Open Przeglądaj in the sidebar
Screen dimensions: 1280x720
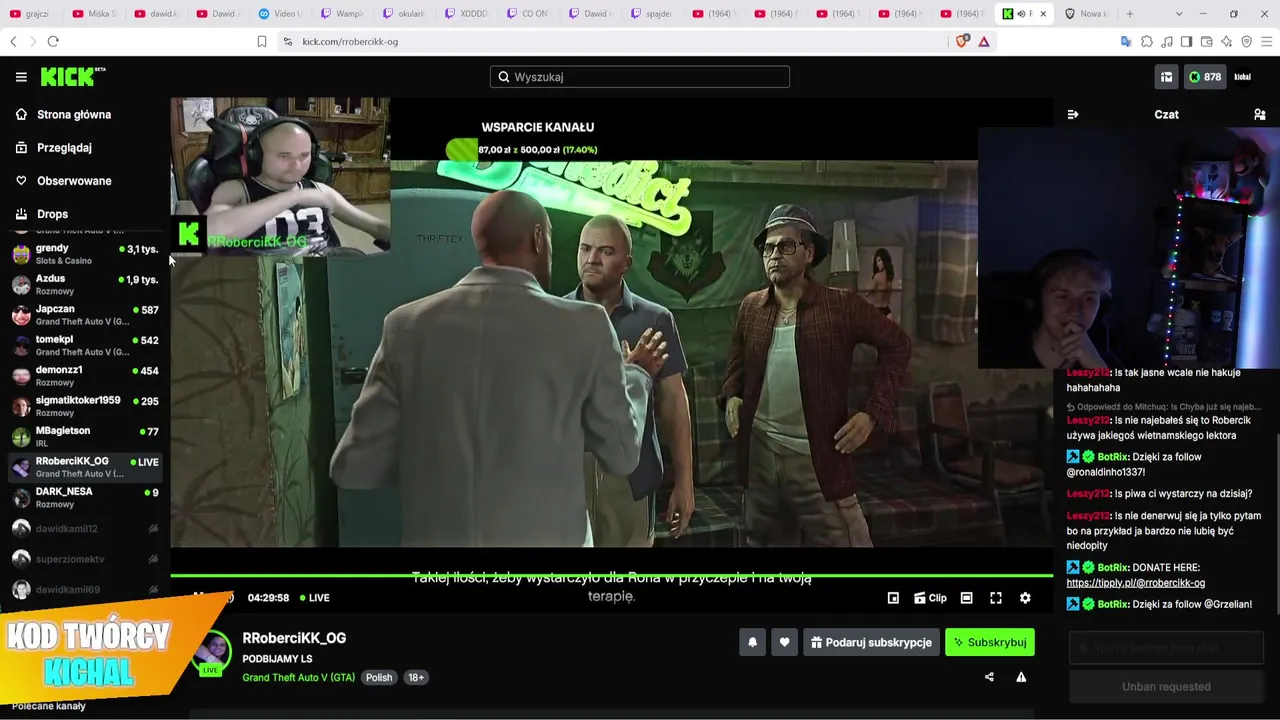[85, 148]
